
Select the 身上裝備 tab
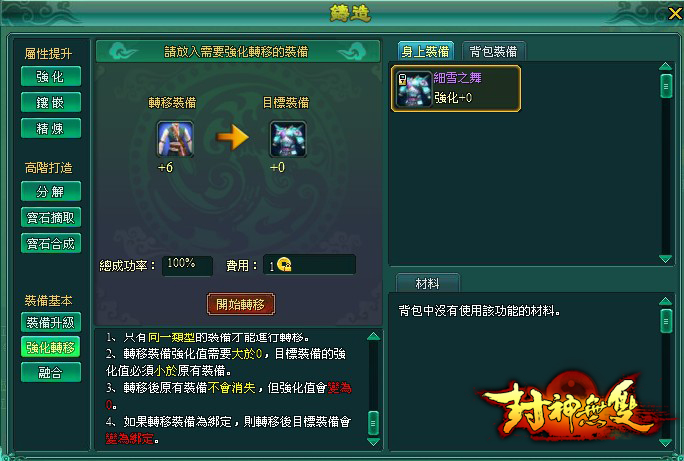(x=426, y=51)
